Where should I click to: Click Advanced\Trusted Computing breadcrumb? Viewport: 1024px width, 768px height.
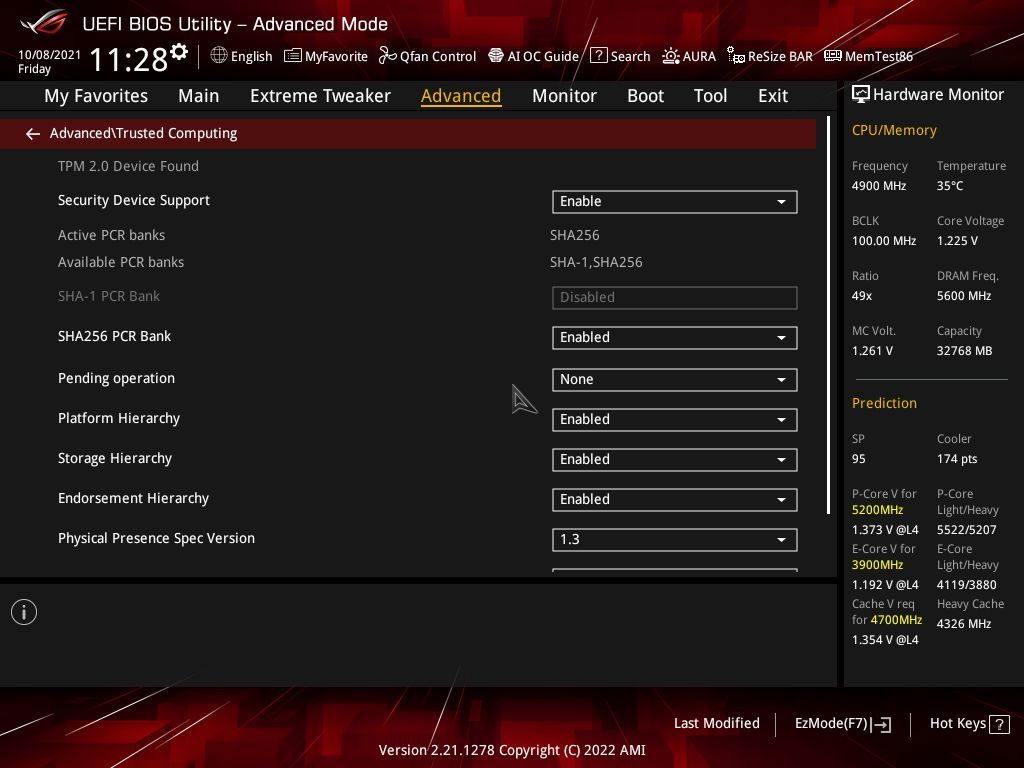click(x=144, y=133)
